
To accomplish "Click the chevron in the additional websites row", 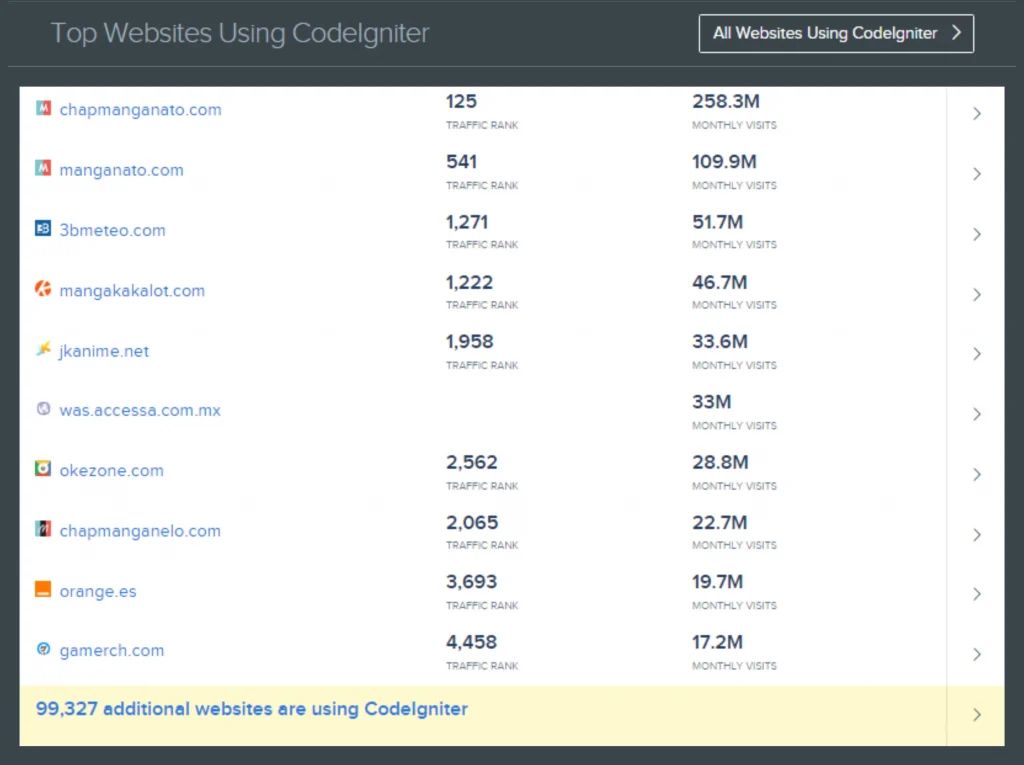I will pos(976,714).
